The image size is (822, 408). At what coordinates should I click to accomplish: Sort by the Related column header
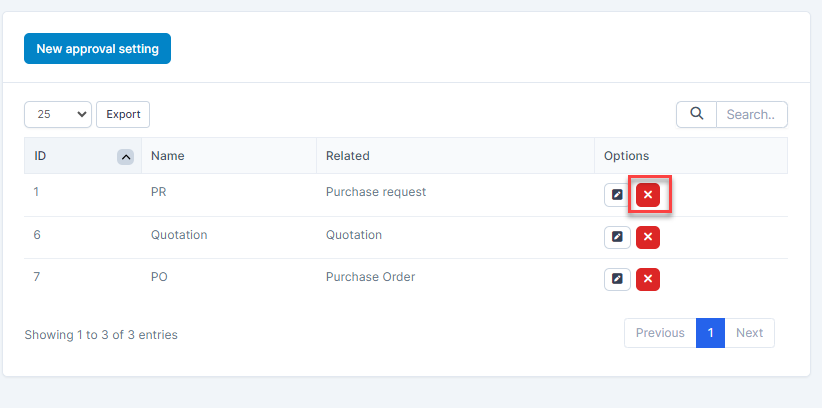tap(348, 156)
